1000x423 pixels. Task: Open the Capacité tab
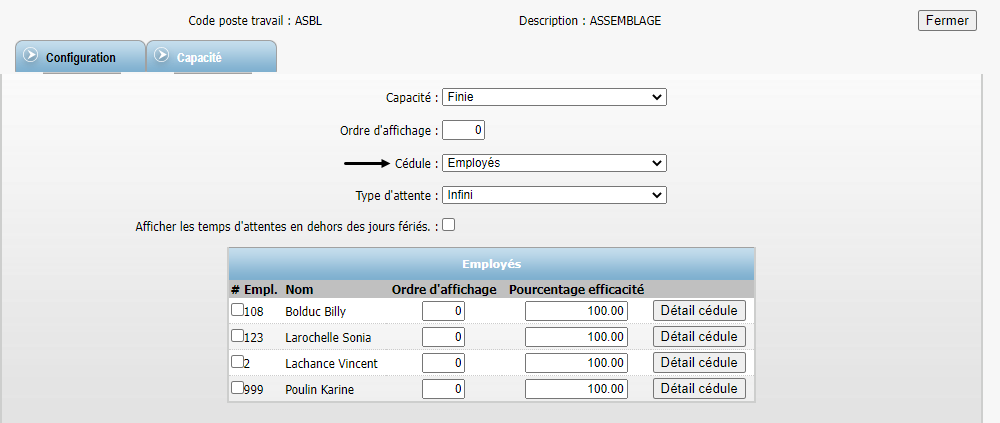click(200, 58)
